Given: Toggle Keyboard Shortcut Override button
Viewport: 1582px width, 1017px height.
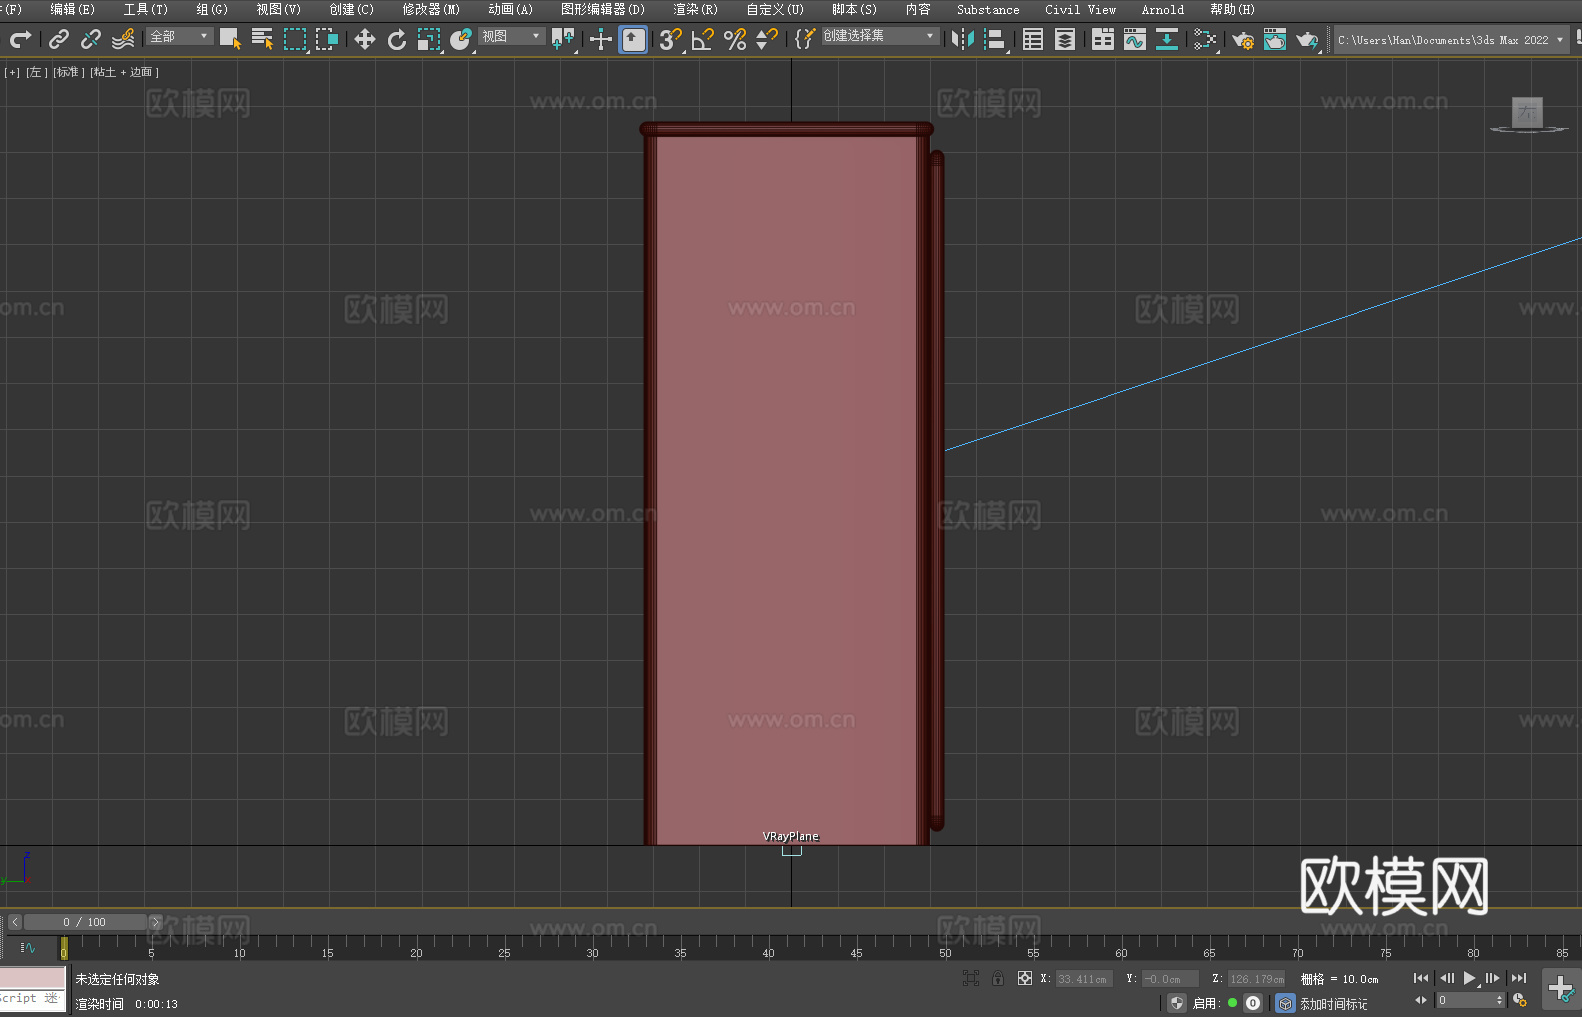Looking at the screenshot, I should point(633,39).
